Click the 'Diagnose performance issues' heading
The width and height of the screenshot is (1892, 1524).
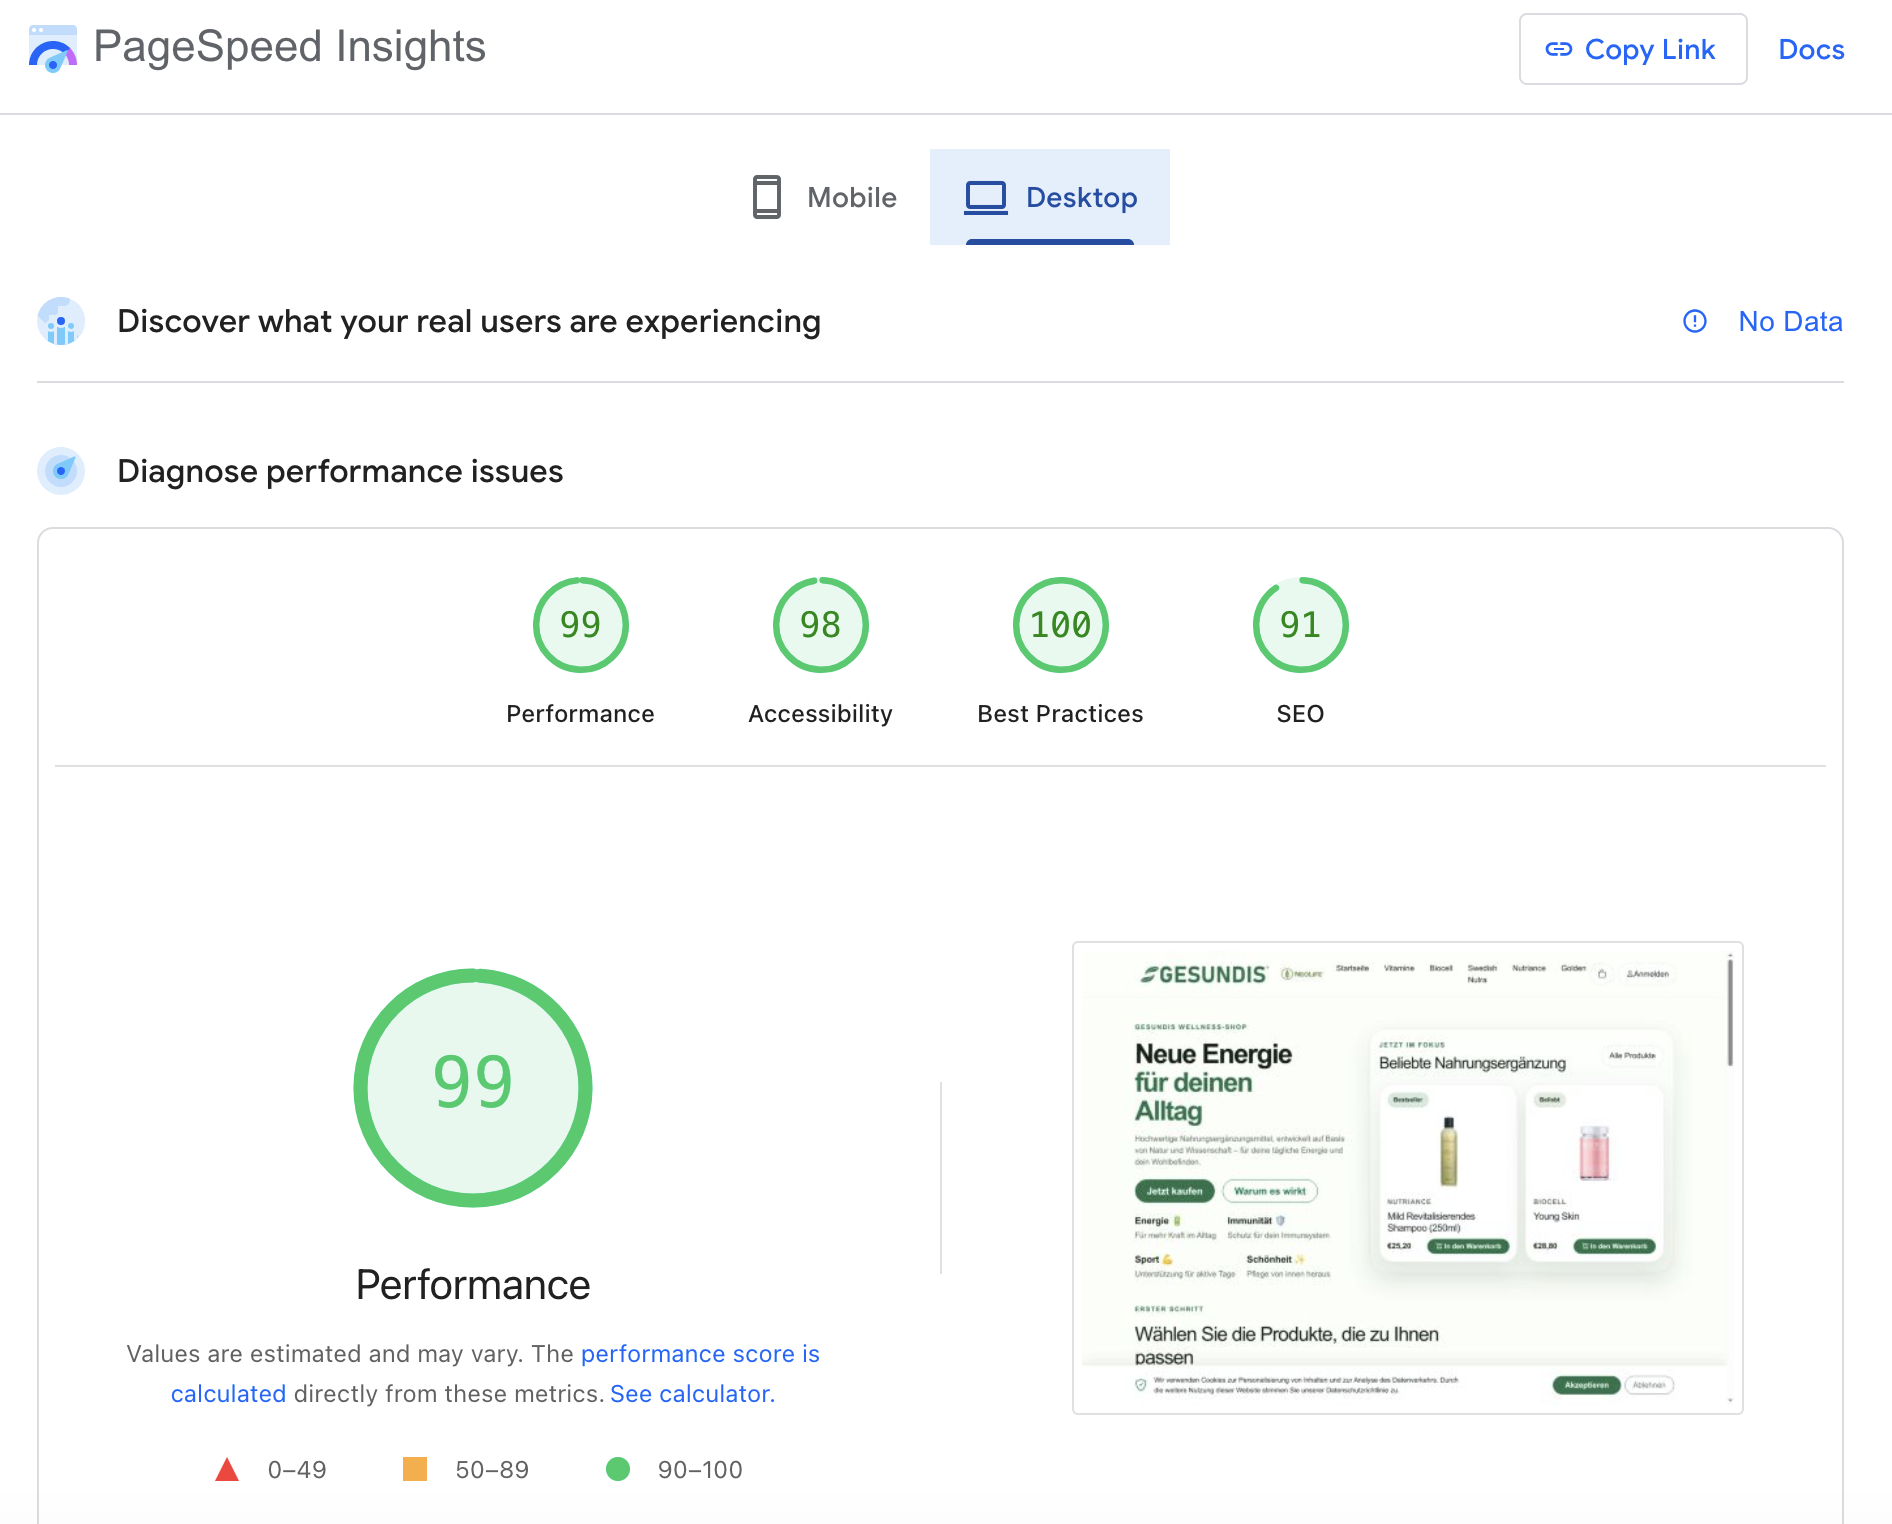pos(340,471)
